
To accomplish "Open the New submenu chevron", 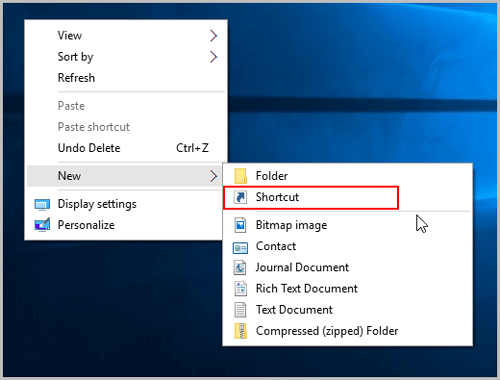I will pyautogui.click(x=213, y=176).
